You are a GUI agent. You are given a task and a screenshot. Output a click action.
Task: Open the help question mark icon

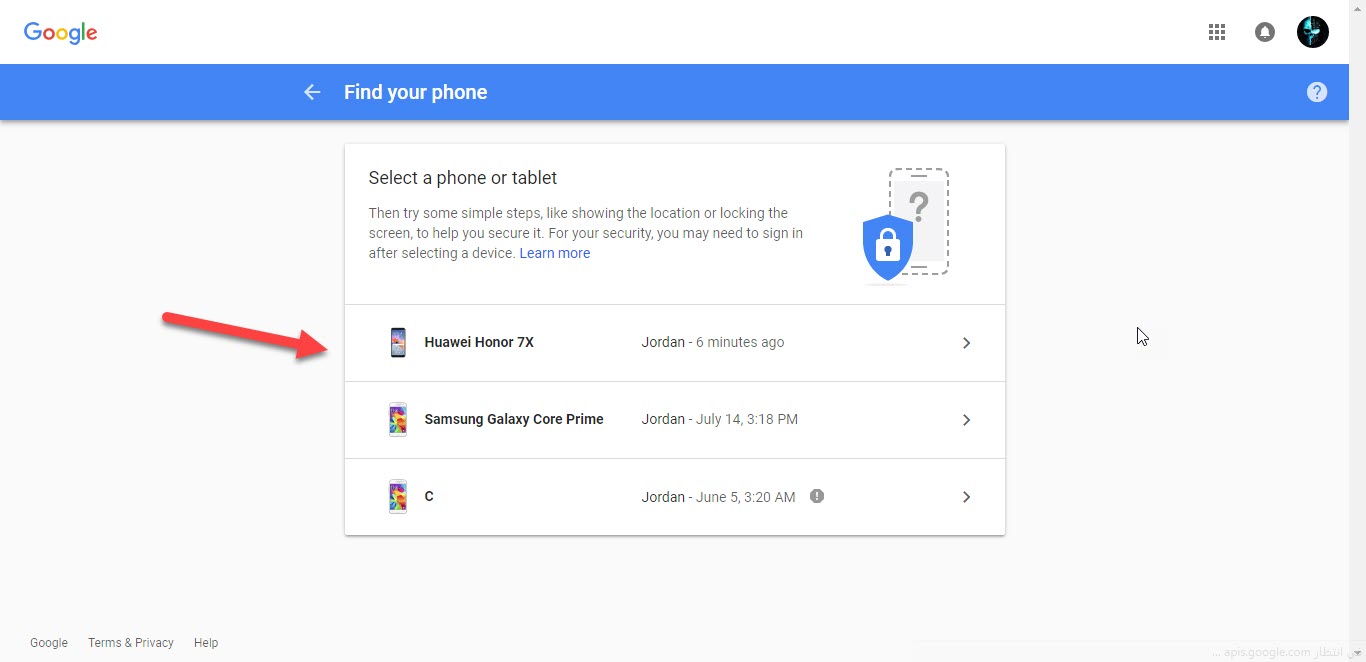tap(1317, 92)
